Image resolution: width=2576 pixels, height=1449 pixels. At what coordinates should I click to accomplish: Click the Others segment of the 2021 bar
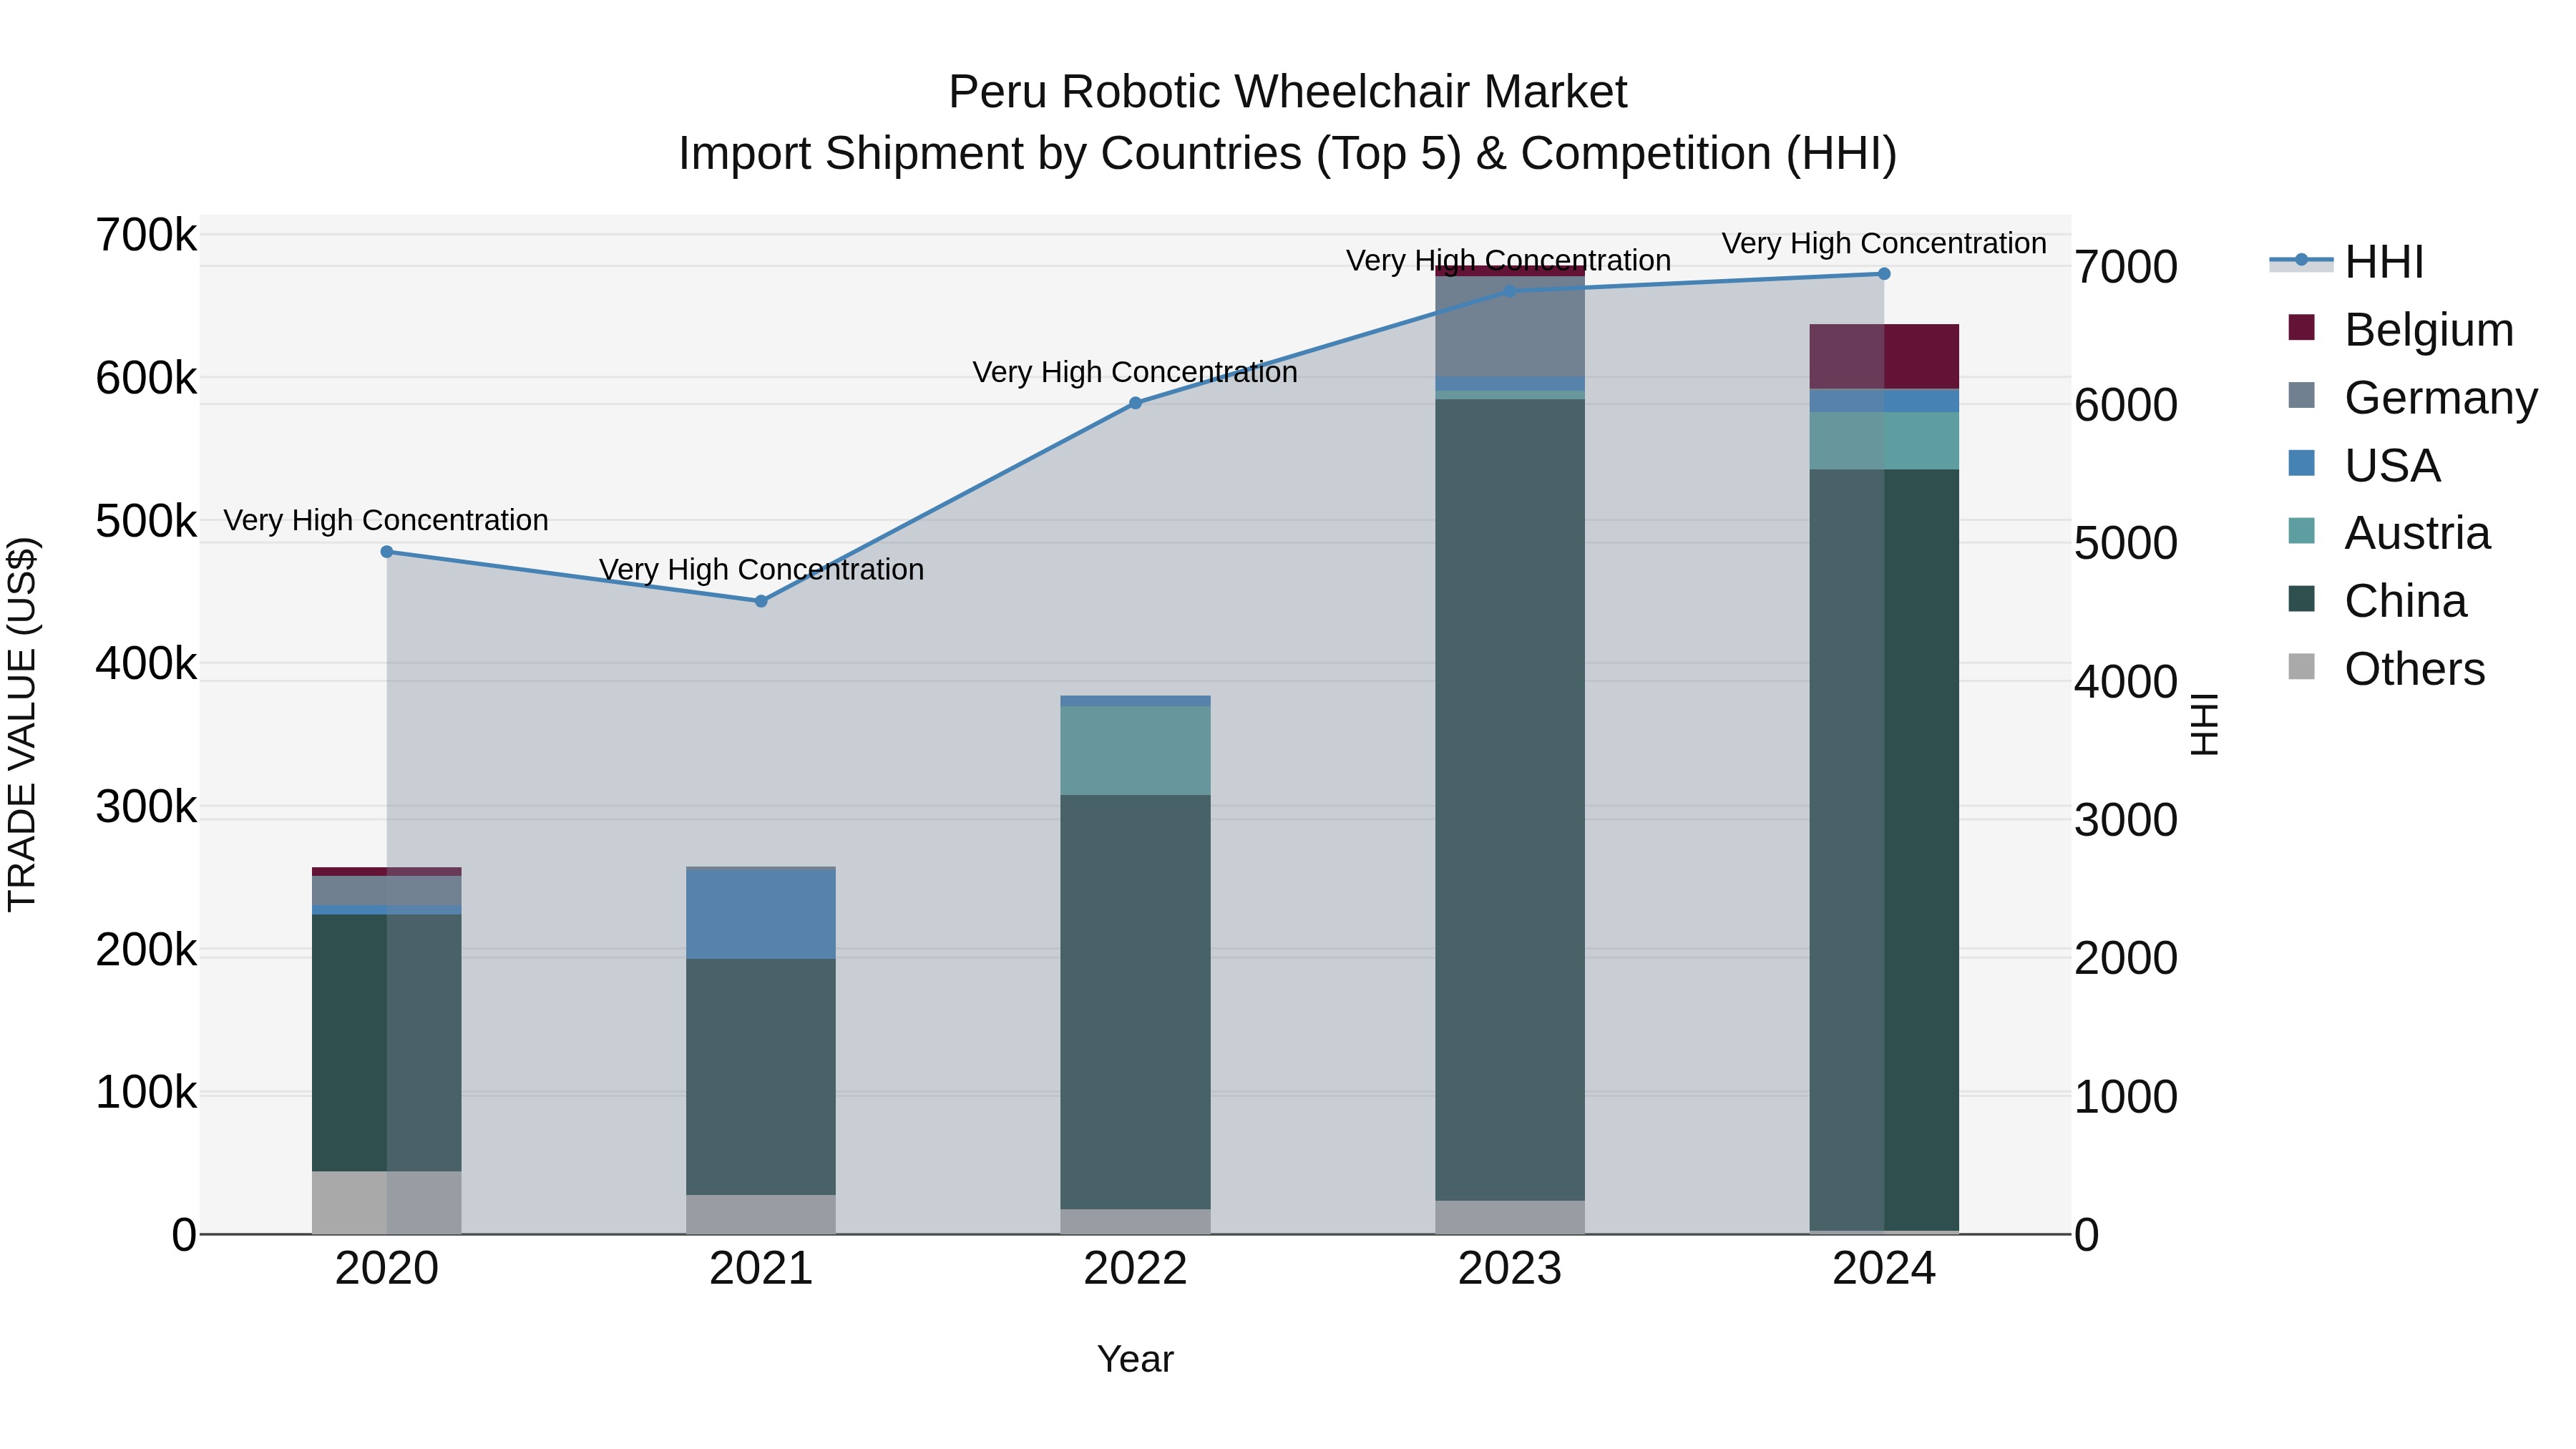(761, 1215)
